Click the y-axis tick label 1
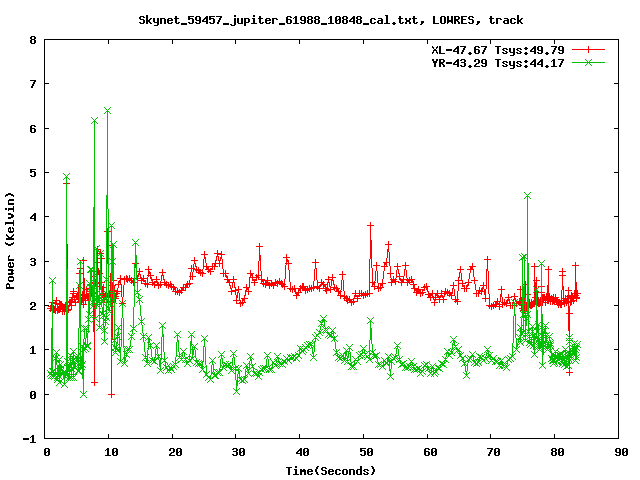The image size is (640, 480). point(33,351)
